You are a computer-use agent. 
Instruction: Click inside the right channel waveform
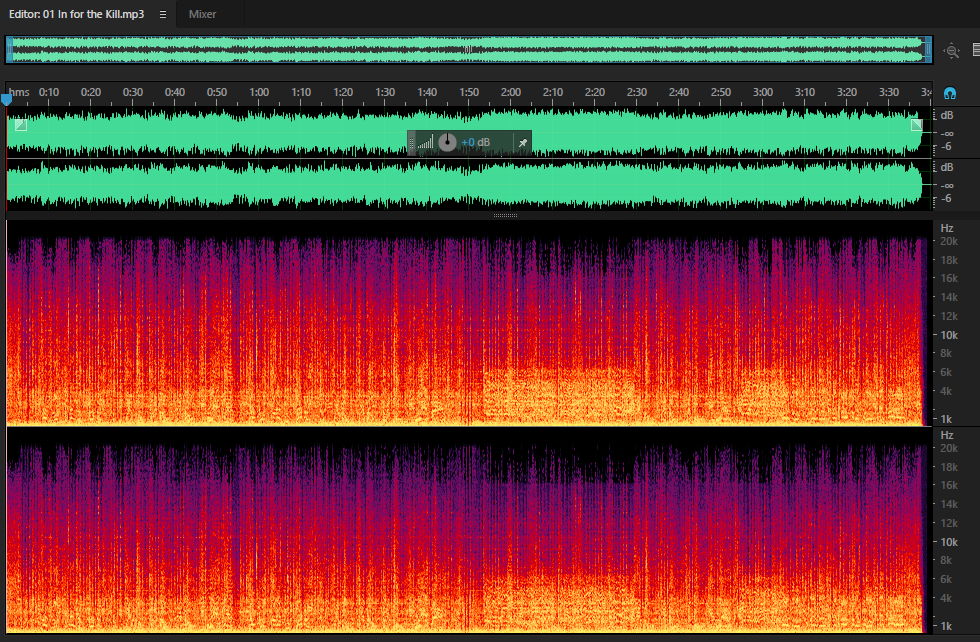point(469,184)
